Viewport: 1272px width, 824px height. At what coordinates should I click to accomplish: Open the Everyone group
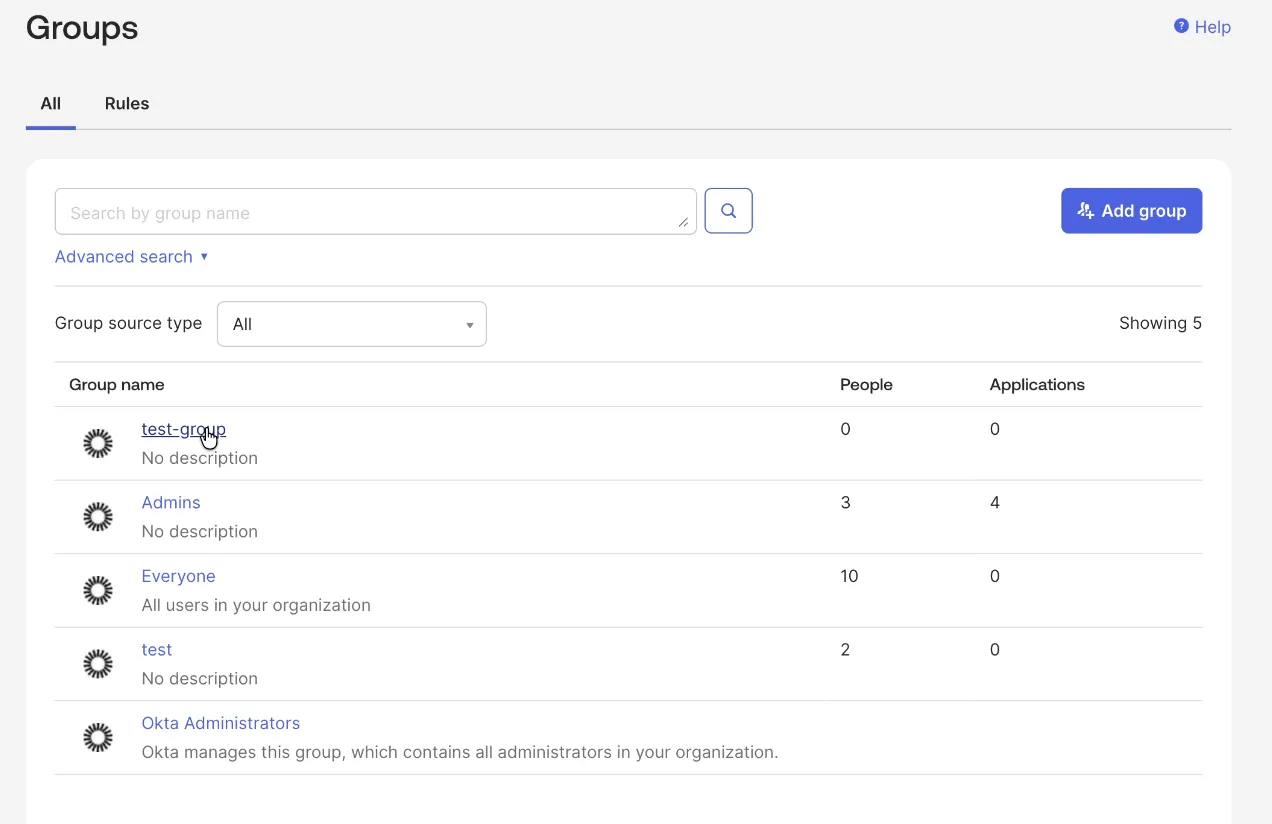point(179,576)
